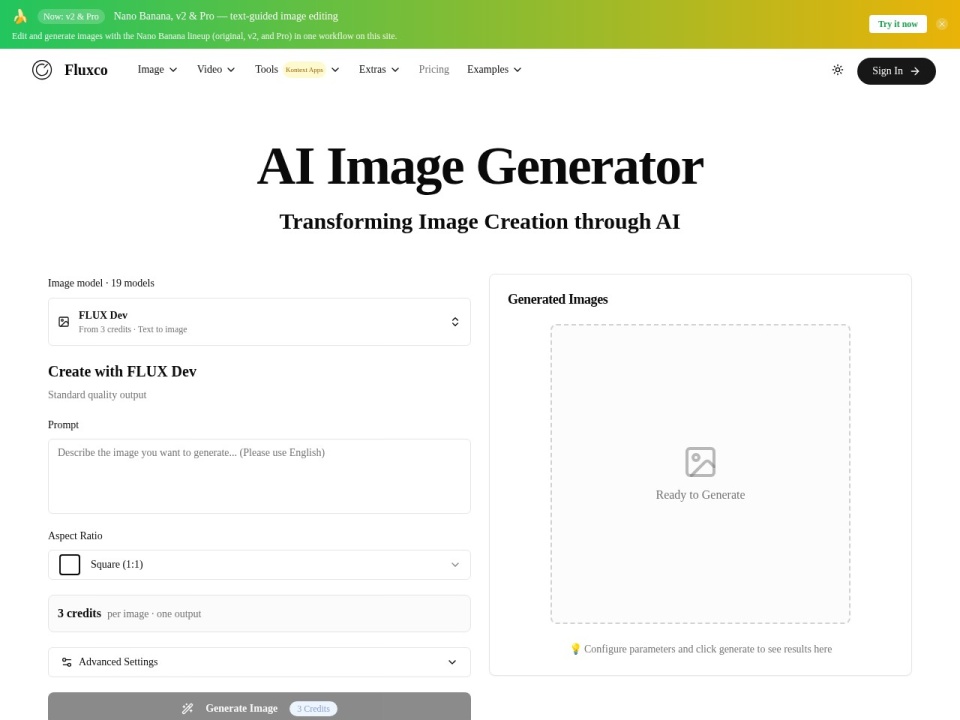Click the Examples menu chevron arrow
960x720 pixels.
(x=517, y=70)
